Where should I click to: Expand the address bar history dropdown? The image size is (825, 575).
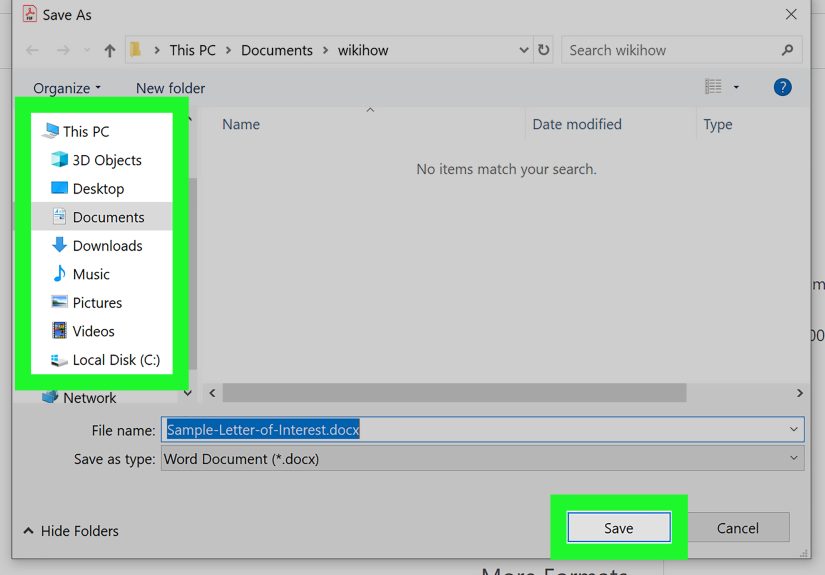524,50
